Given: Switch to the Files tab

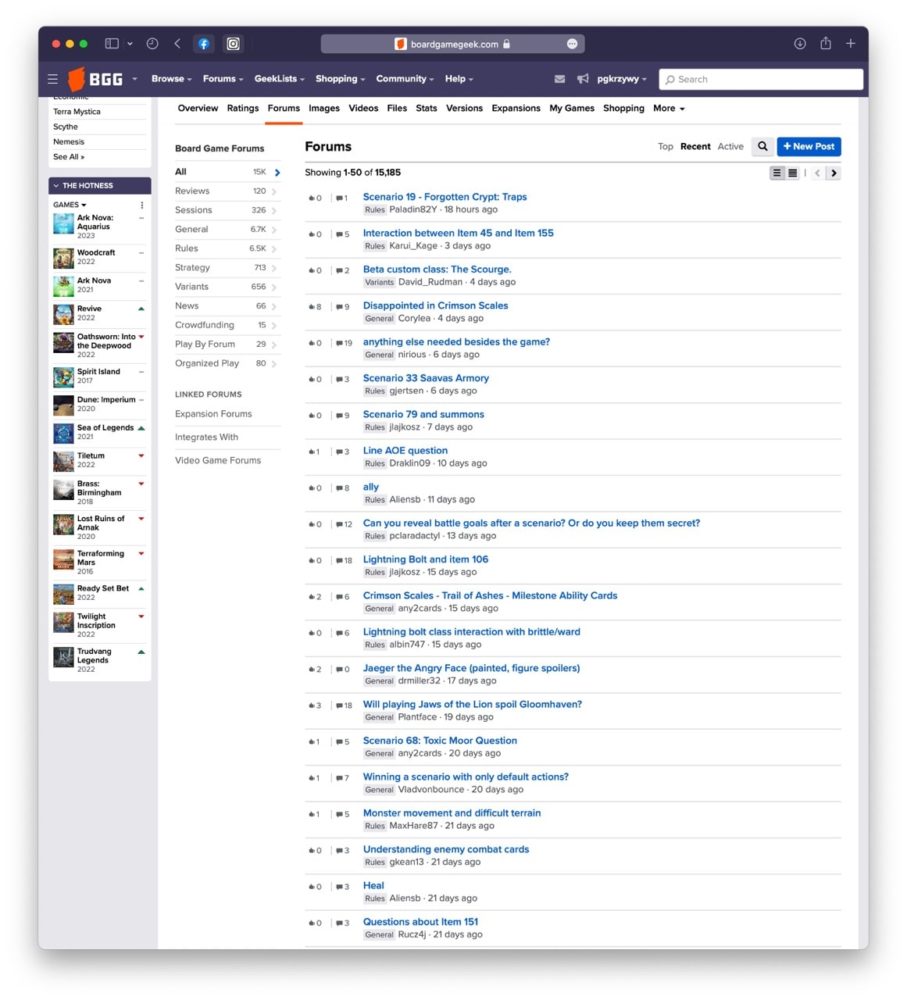Looking at the screenshot, I should 397,108.
